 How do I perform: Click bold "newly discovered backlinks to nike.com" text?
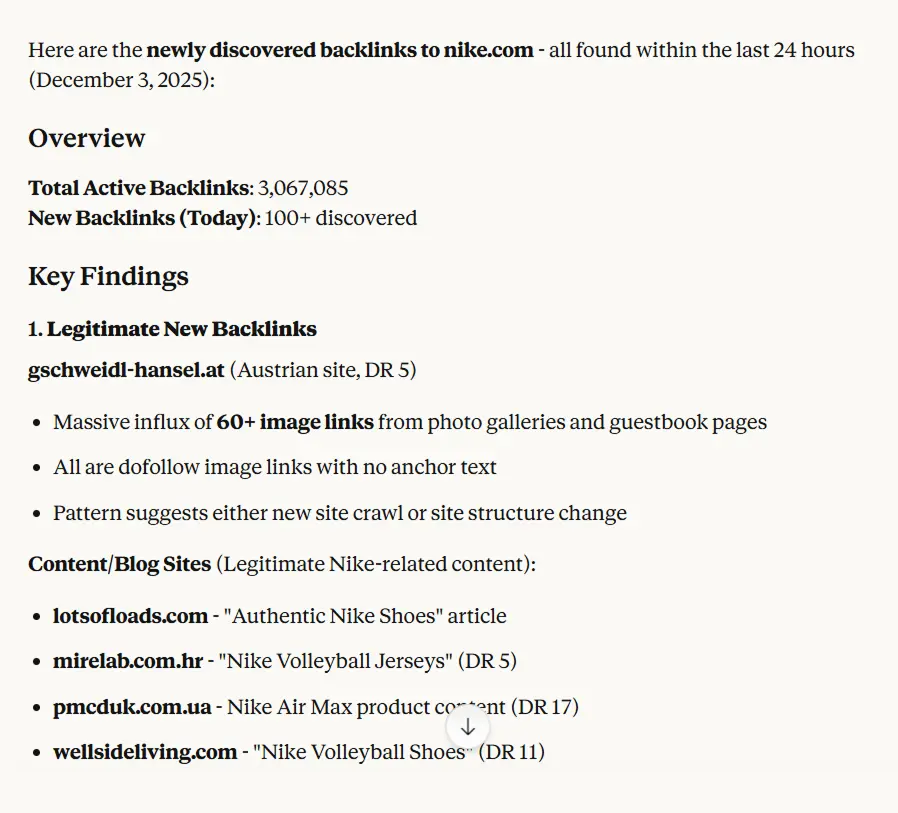(x=340, y=50)
